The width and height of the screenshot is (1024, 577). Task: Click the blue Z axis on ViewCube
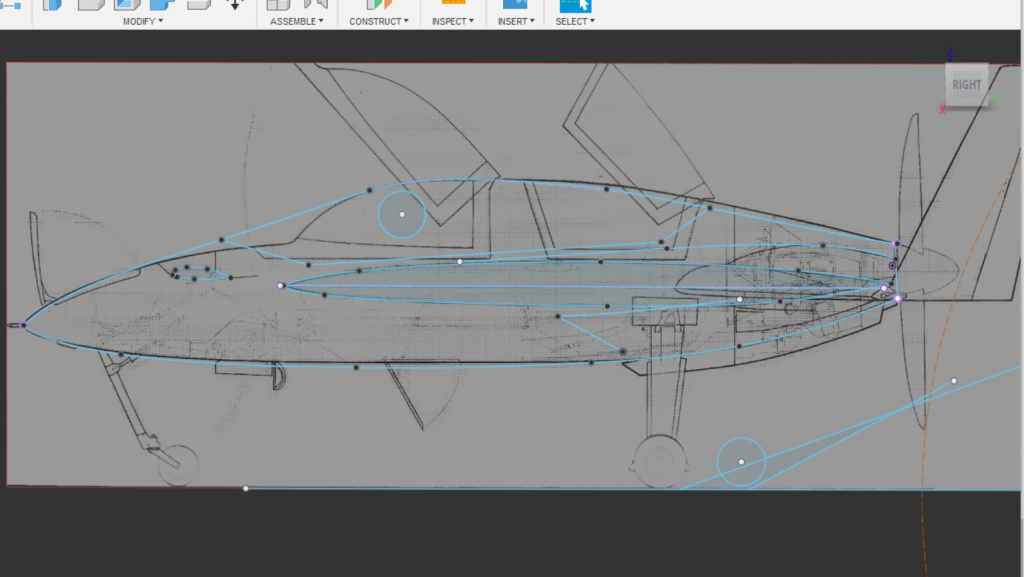pyautogui.click(x=950, y=53)
